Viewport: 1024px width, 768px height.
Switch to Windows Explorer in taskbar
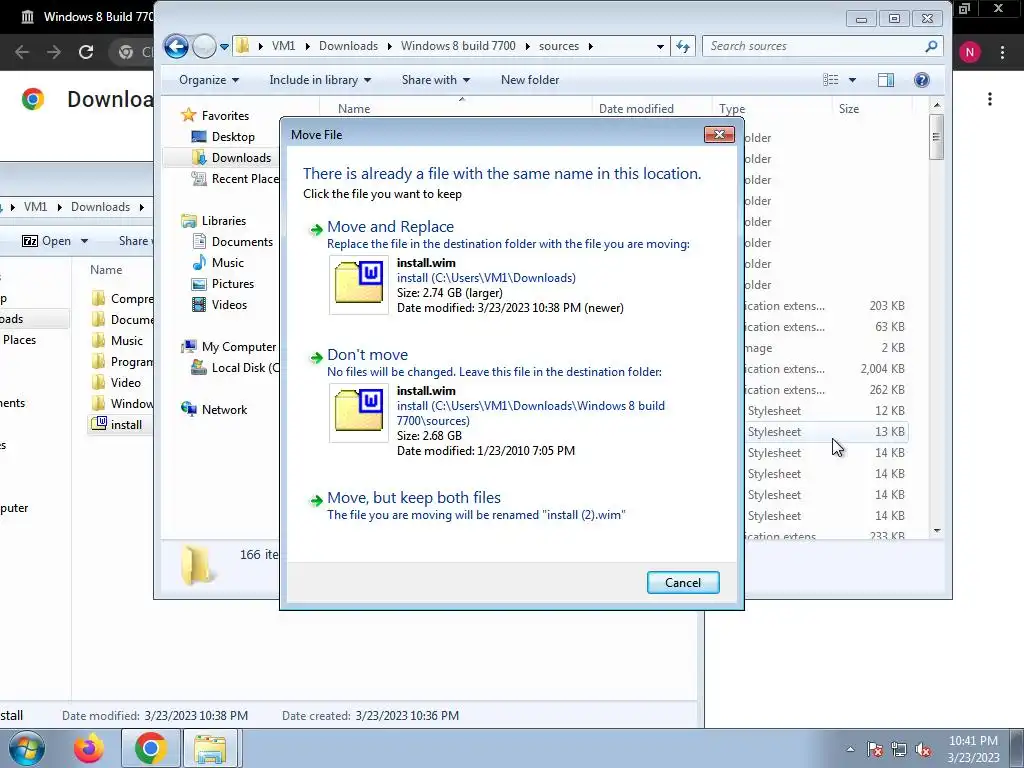tap(211, 748)
